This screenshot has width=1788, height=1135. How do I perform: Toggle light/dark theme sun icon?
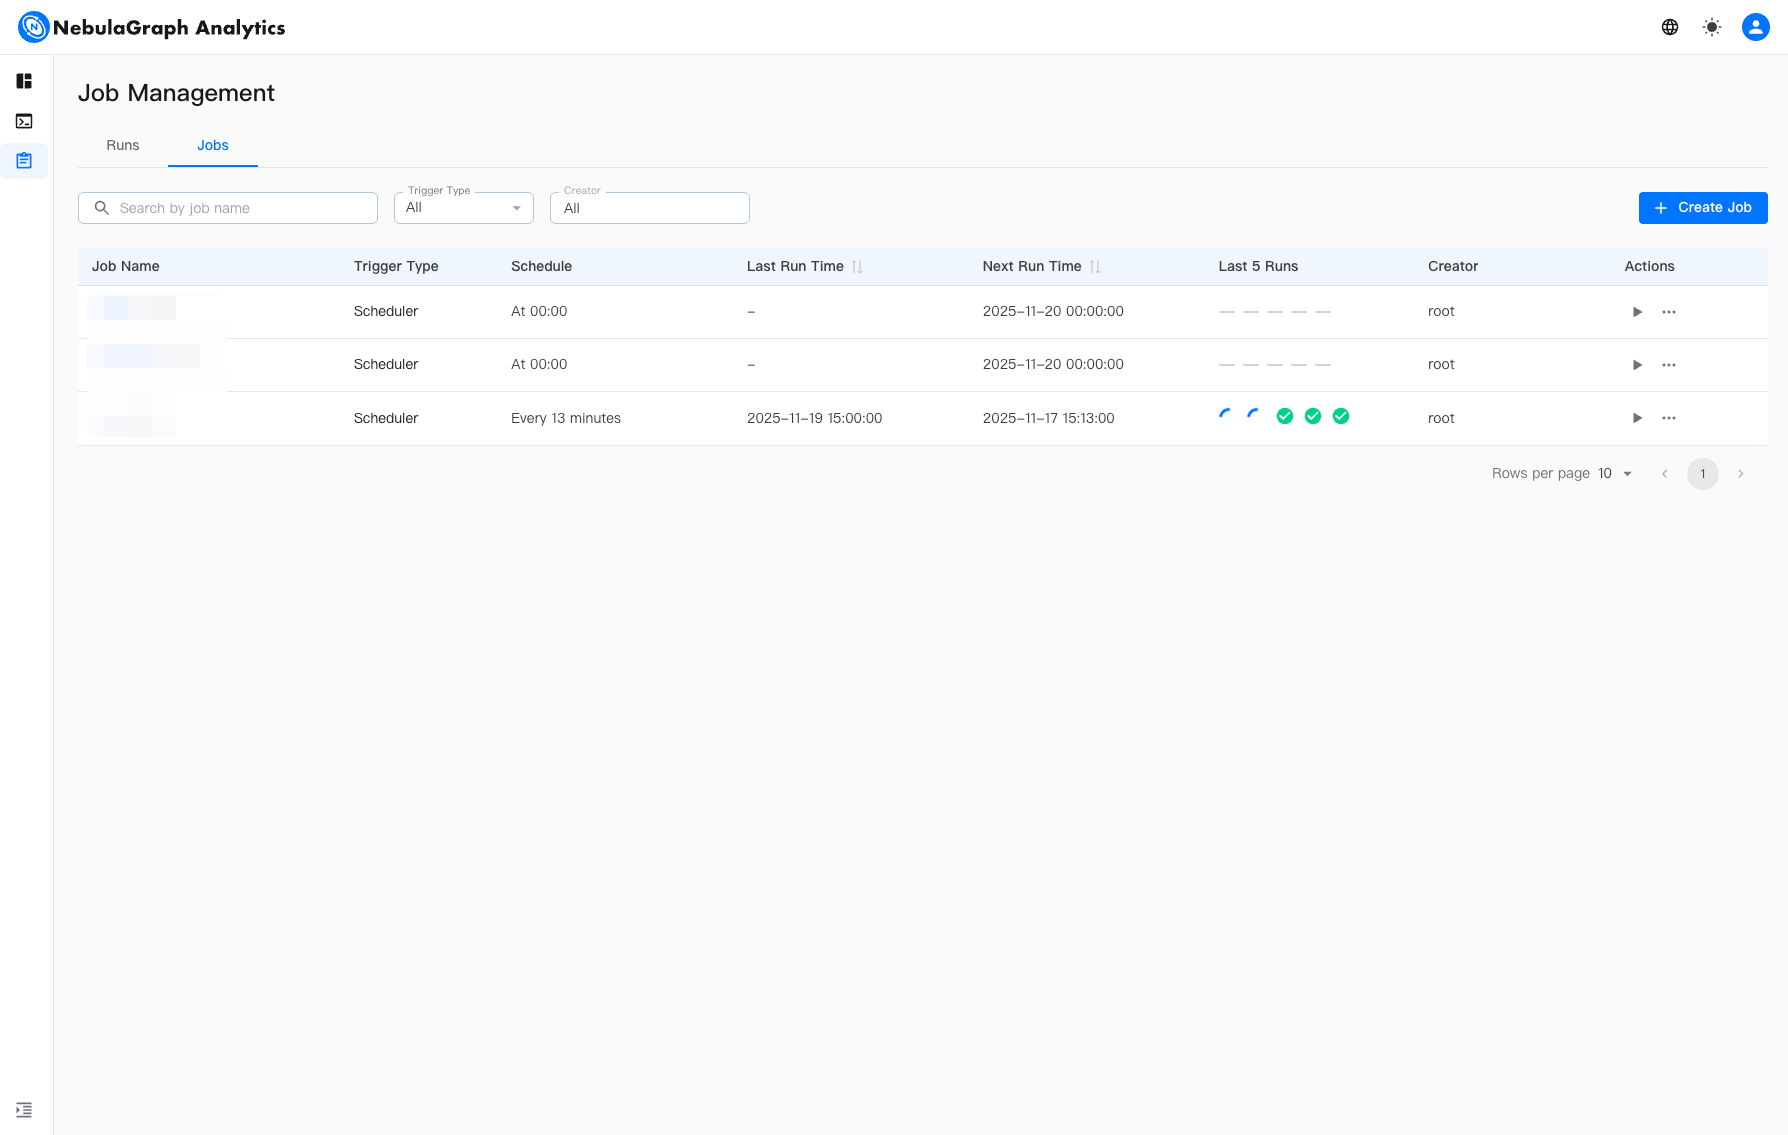click(x=1712, y=27)
